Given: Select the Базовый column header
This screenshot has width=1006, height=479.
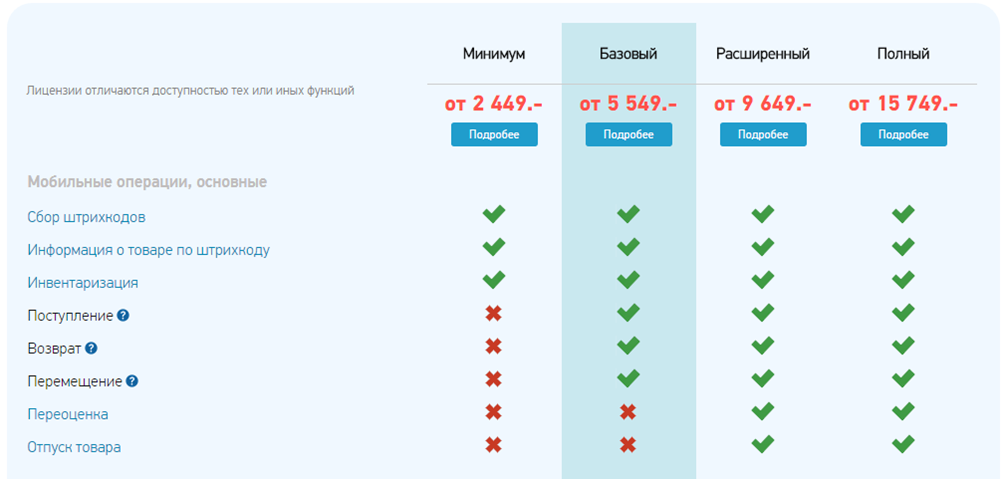Looking at the screenshot, I should [629, 54].
